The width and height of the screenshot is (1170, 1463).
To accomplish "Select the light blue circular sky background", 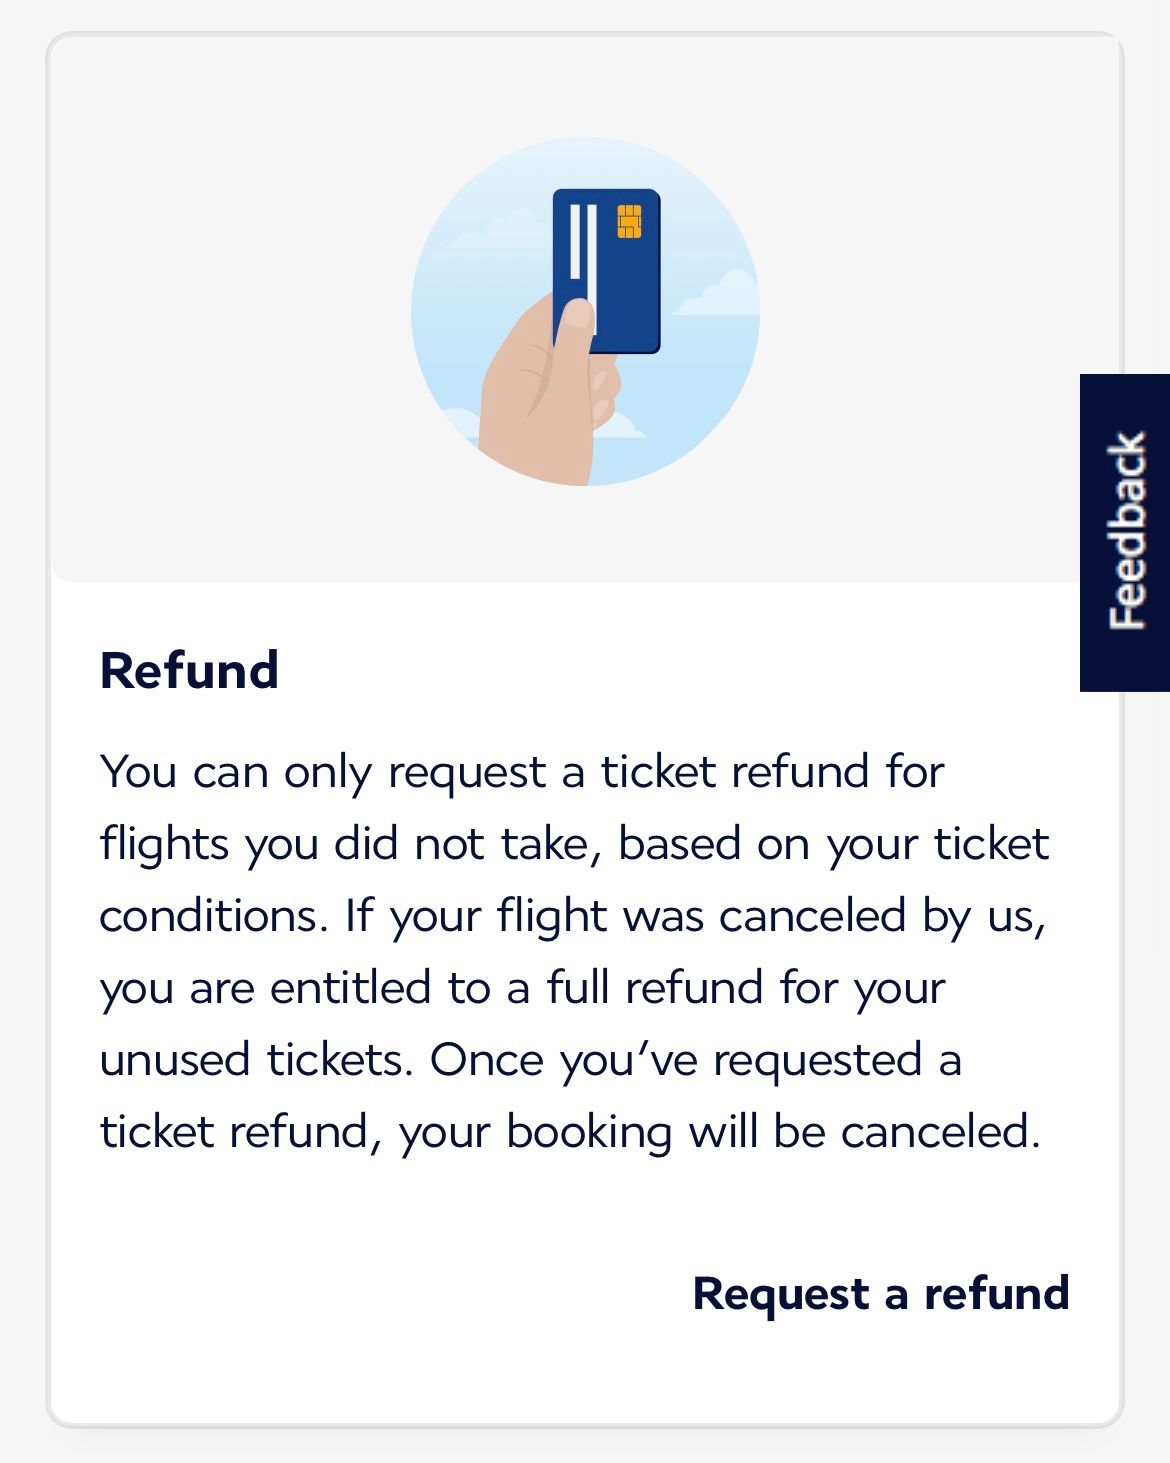I will tap(585, 311).
